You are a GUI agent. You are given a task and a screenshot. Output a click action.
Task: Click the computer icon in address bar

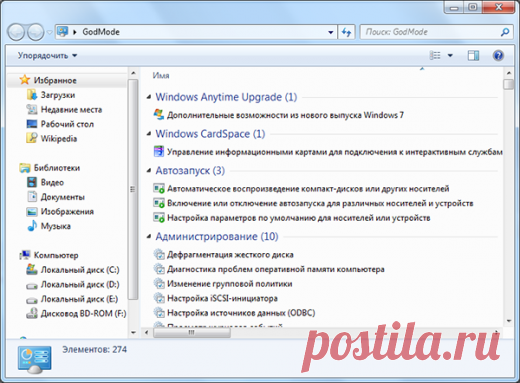(62, 32)
